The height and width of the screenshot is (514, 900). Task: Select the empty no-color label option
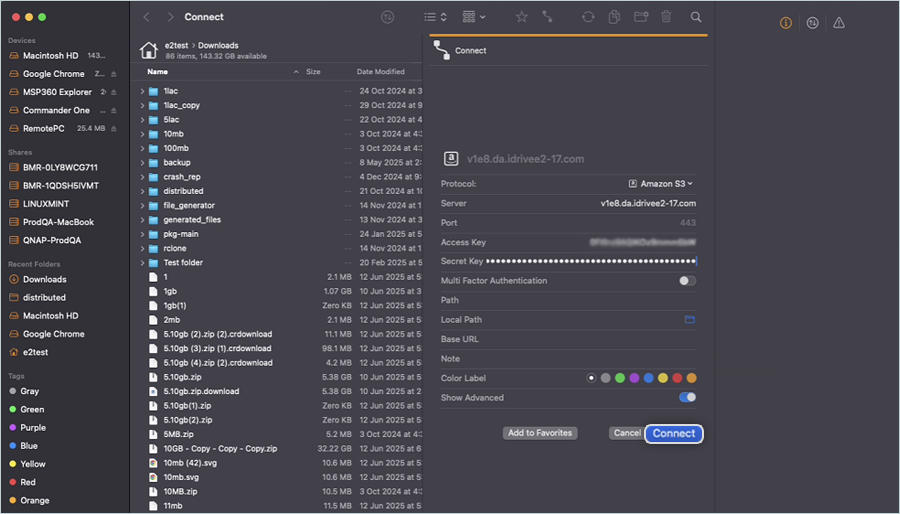click(591, 378)
